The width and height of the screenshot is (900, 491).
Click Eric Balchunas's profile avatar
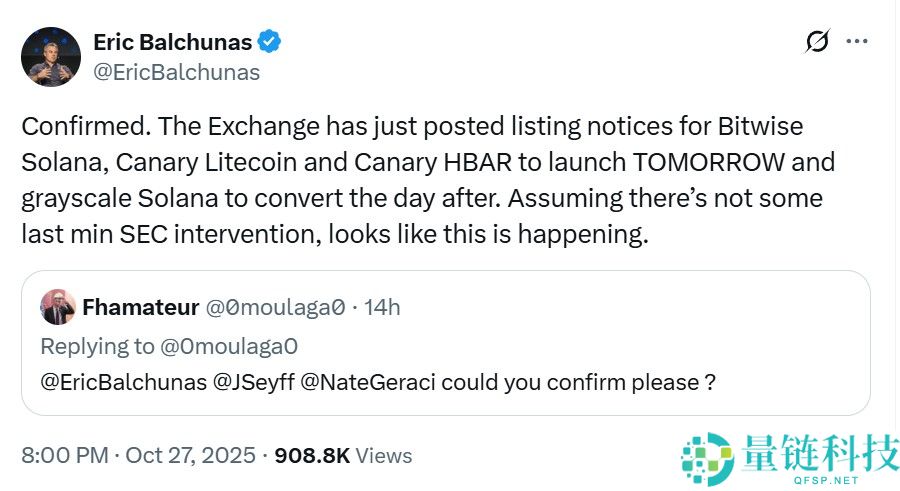pos(51,57)
